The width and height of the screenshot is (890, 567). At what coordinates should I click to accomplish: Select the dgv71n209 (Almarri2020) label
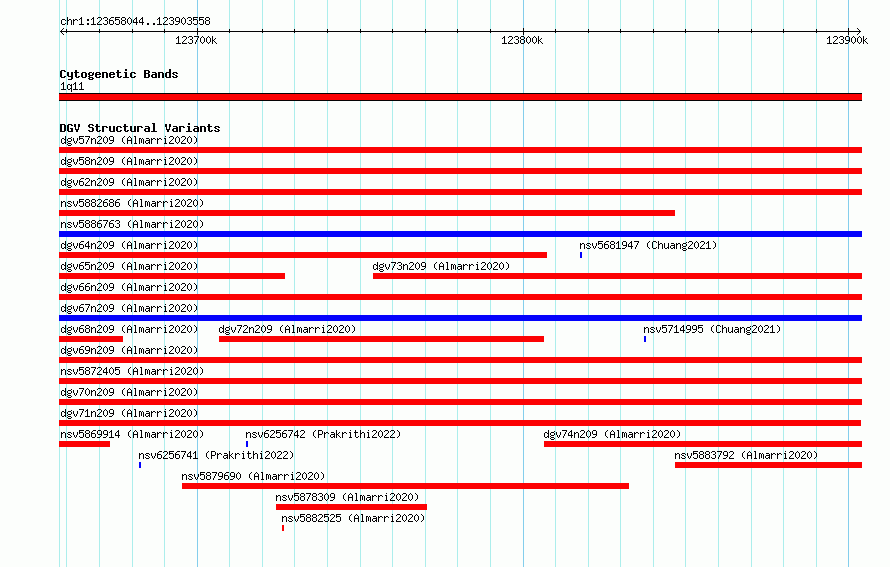pyautogui.click(x=129, y=413)
